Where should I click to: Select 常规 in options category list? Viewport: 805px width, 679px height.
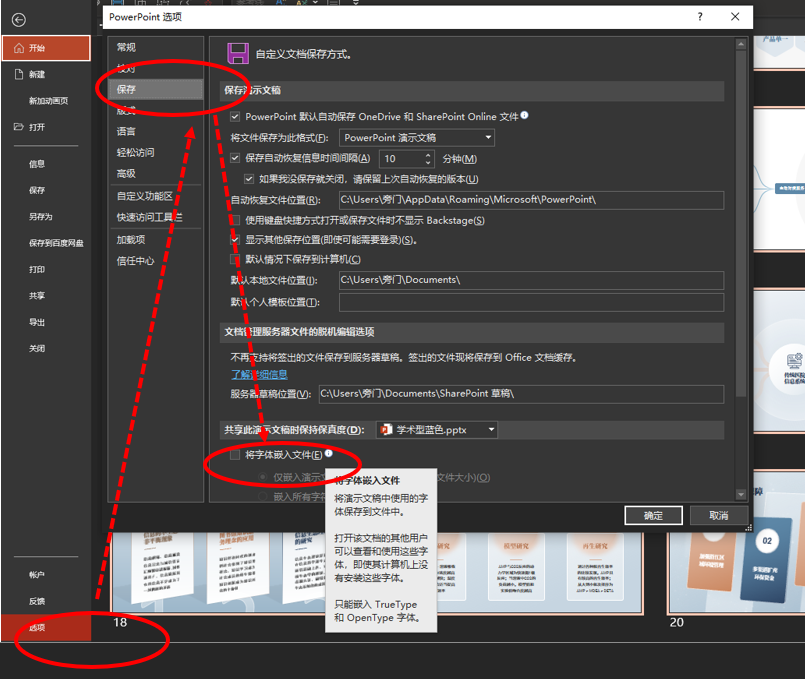156,47
